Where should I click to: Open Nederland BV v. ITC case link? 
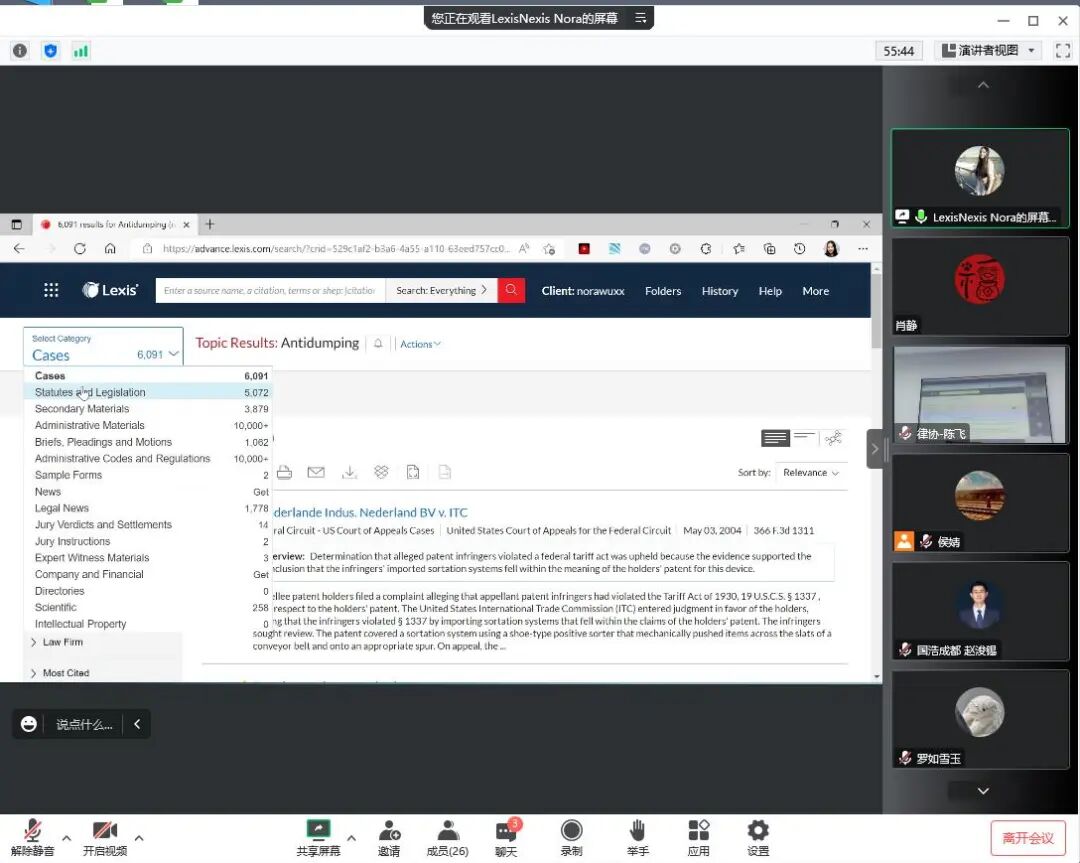(x=371, y=512)
